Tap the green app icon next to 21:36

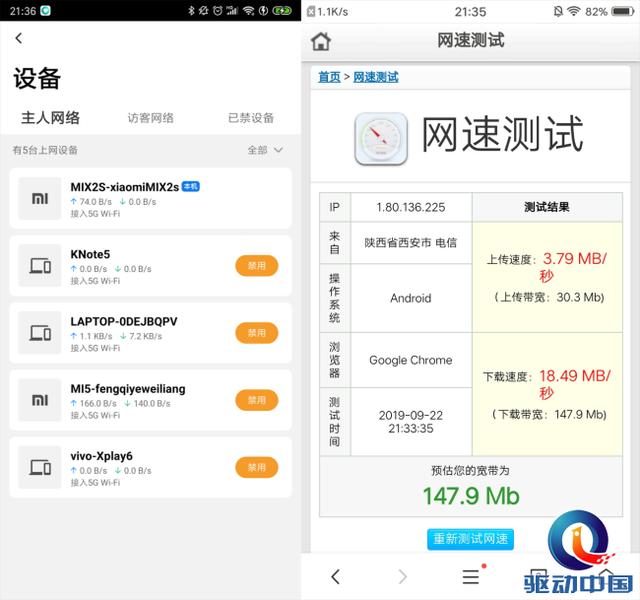[45, 11]
